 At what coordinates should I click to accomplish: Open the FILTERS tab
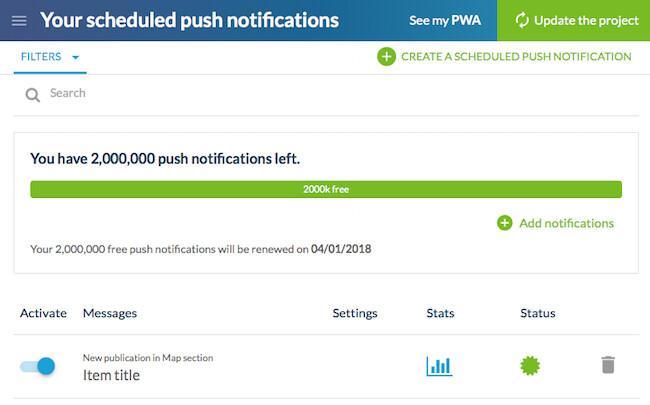click(50, 57)
